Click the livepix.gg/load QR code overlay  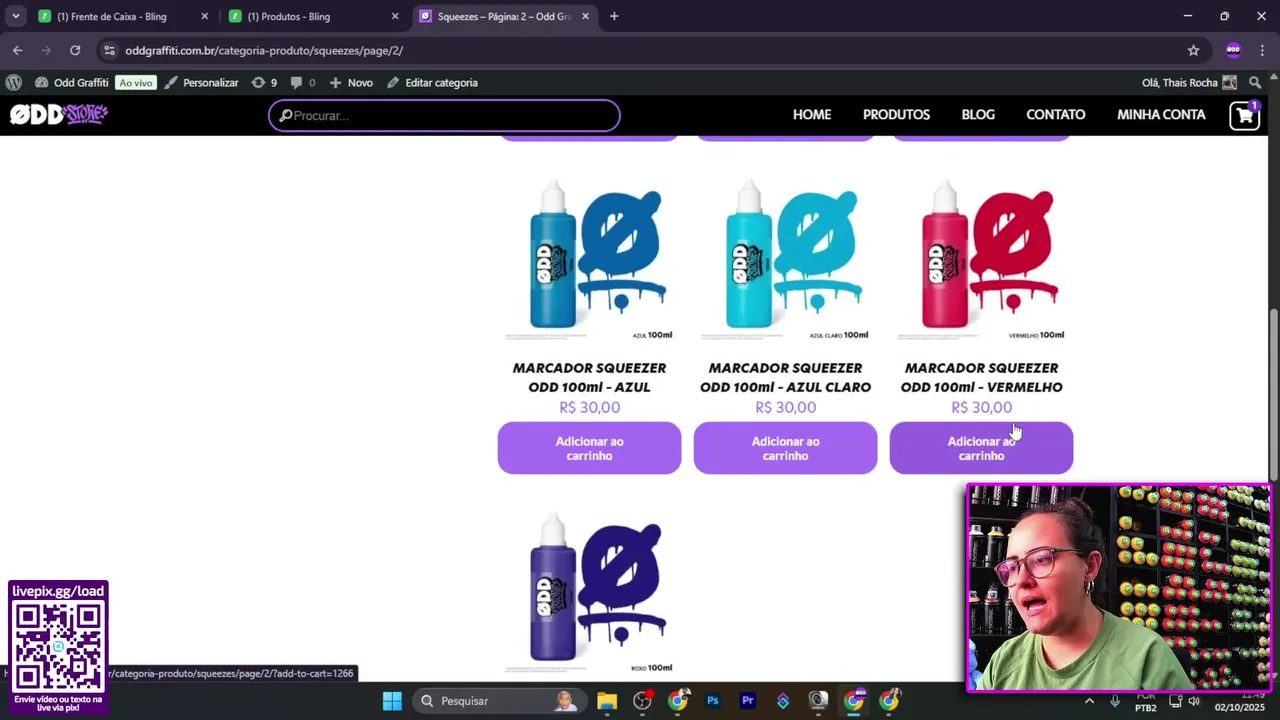click(58, 647)
